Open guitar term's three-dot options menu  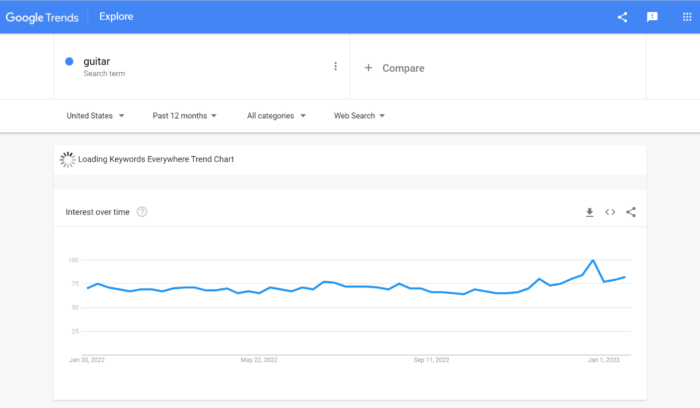[335, 67]
